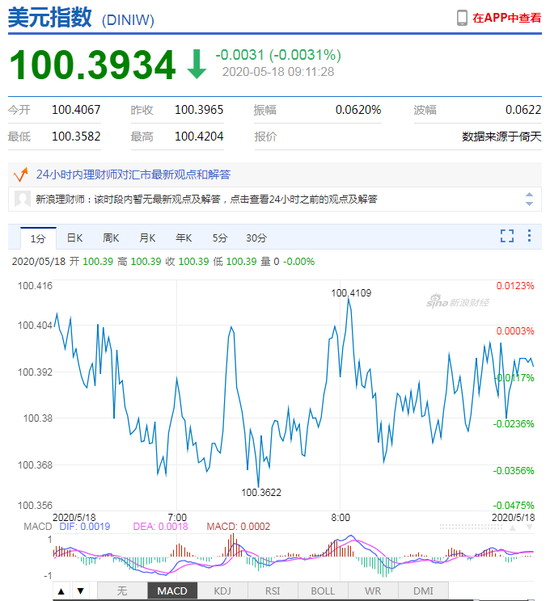This screenshot has width=550, height=601.
Task: Click the 波幅 value 0.0622
Action: pyautogui.click(x=523, y=110)
